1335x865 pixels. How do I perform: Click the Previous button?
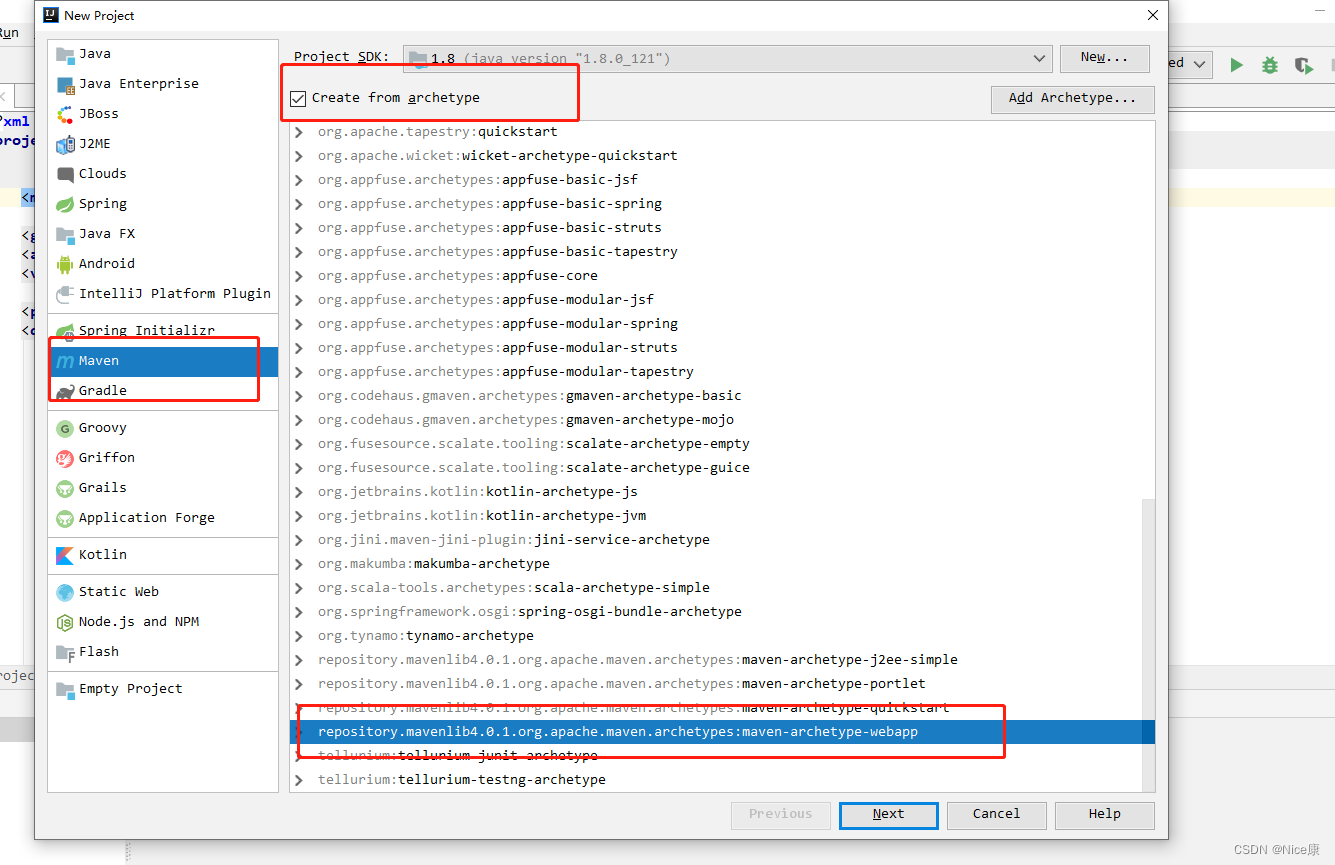point(781,814)
